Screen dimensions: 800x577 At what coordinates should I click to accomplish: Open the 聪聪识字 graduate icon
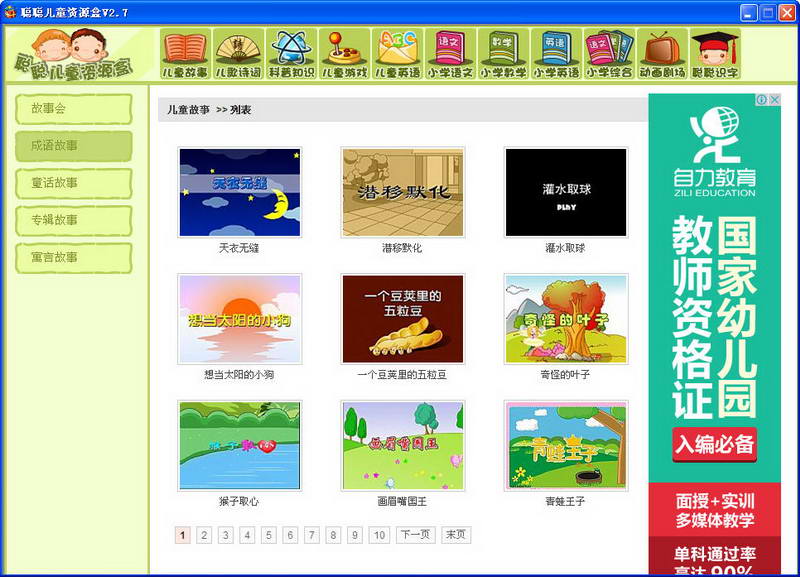click(716, 54)
